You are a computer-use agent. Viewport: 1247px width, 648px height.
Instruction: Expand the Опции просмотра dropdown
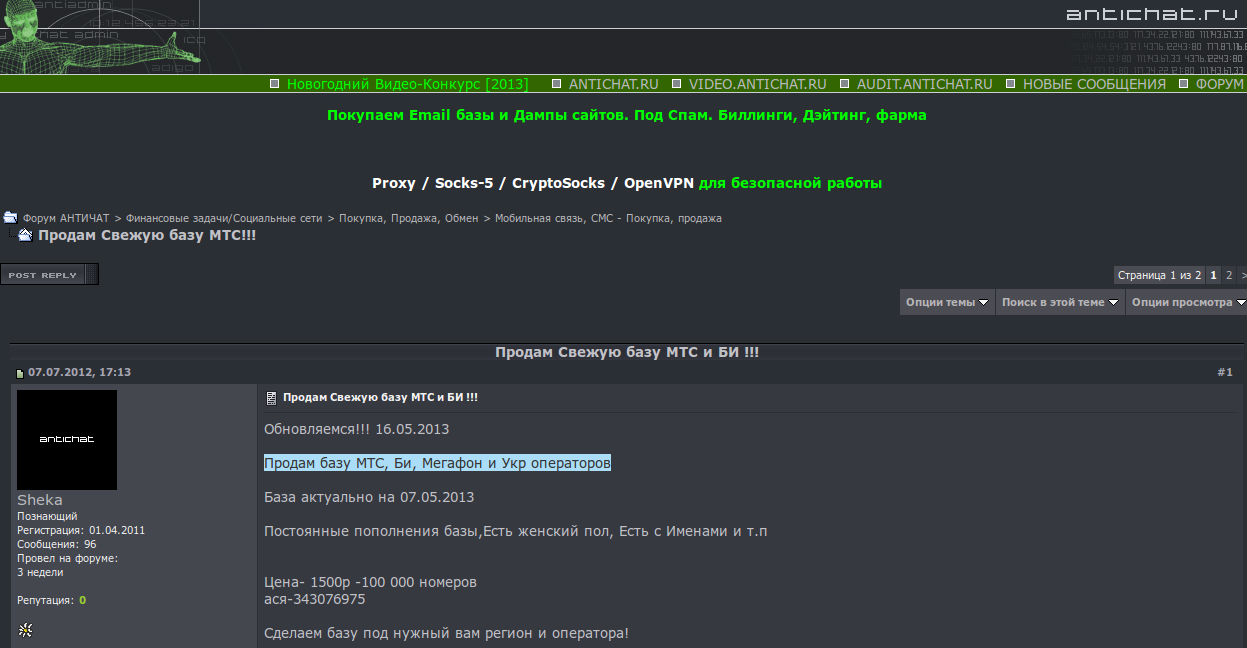(1187, 302)
